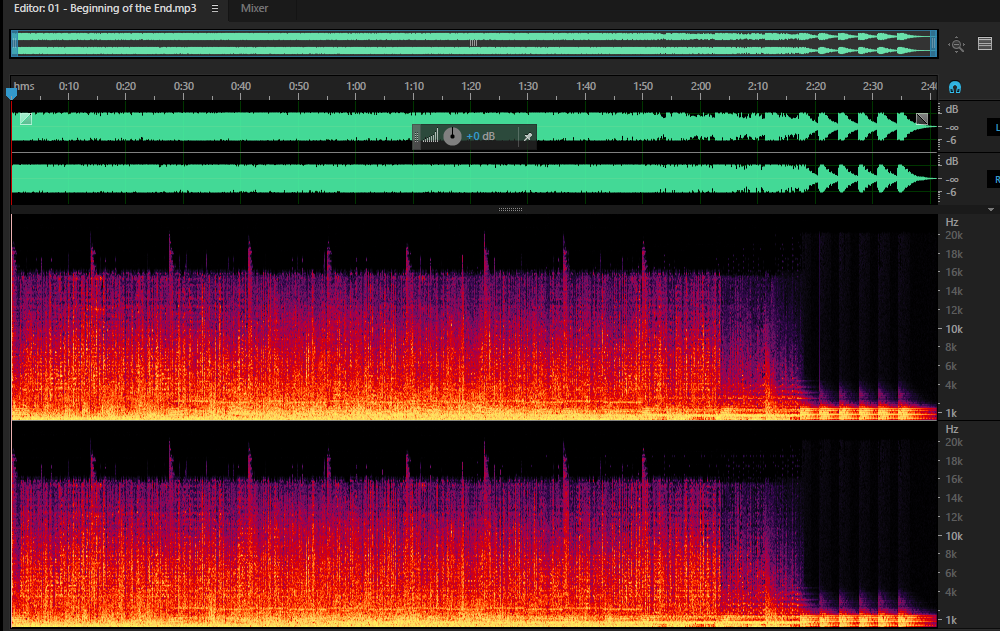The image size is (1000, 631).
Task: Click the overview navigator right edge handle
Action: 933,43
